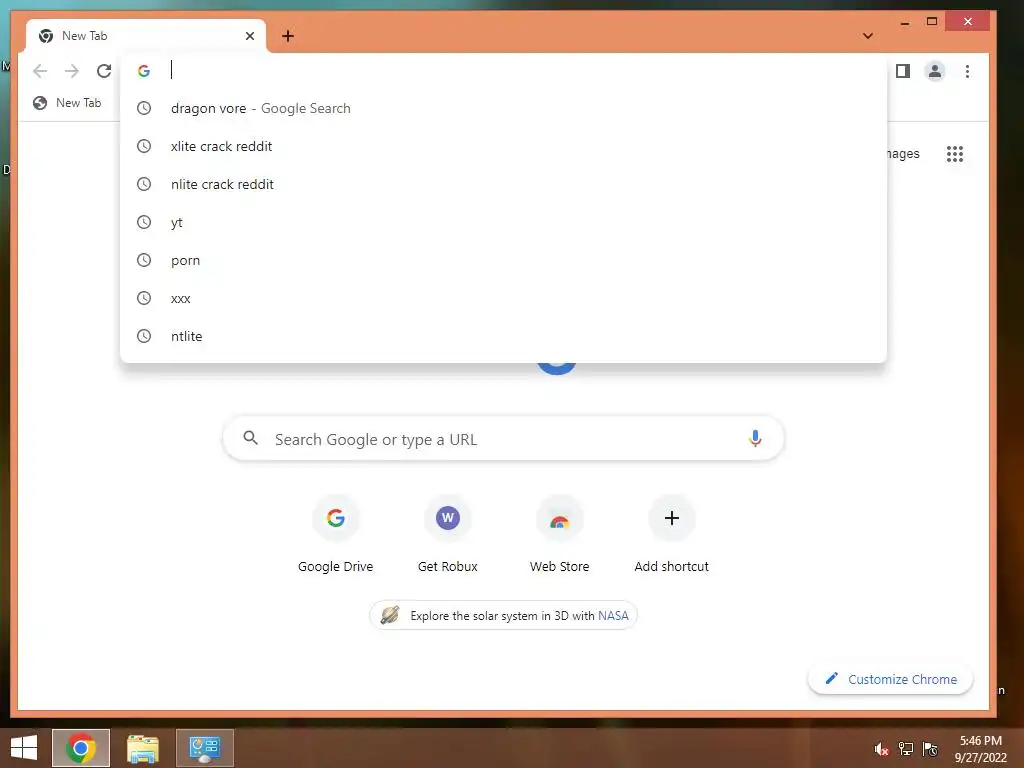Open the Windows Start menu

[24, 748]
